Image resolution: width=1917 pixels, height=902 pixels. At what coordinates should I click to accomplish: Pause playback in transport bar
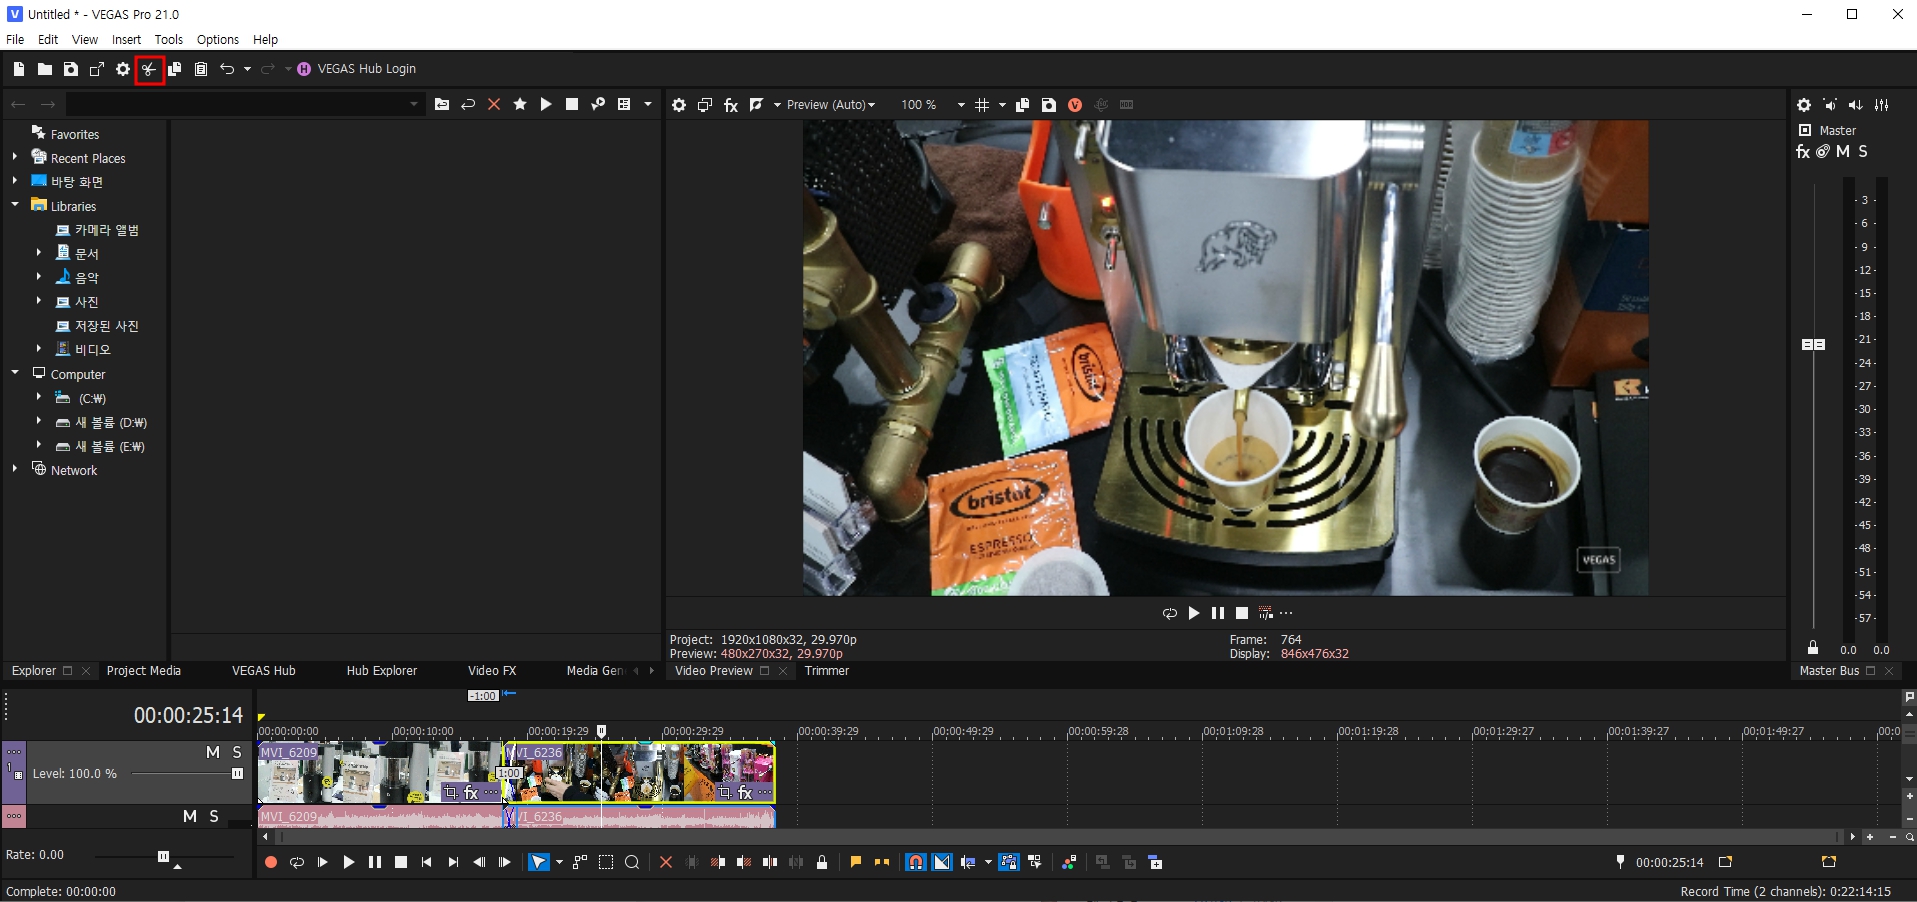point(375,862)
